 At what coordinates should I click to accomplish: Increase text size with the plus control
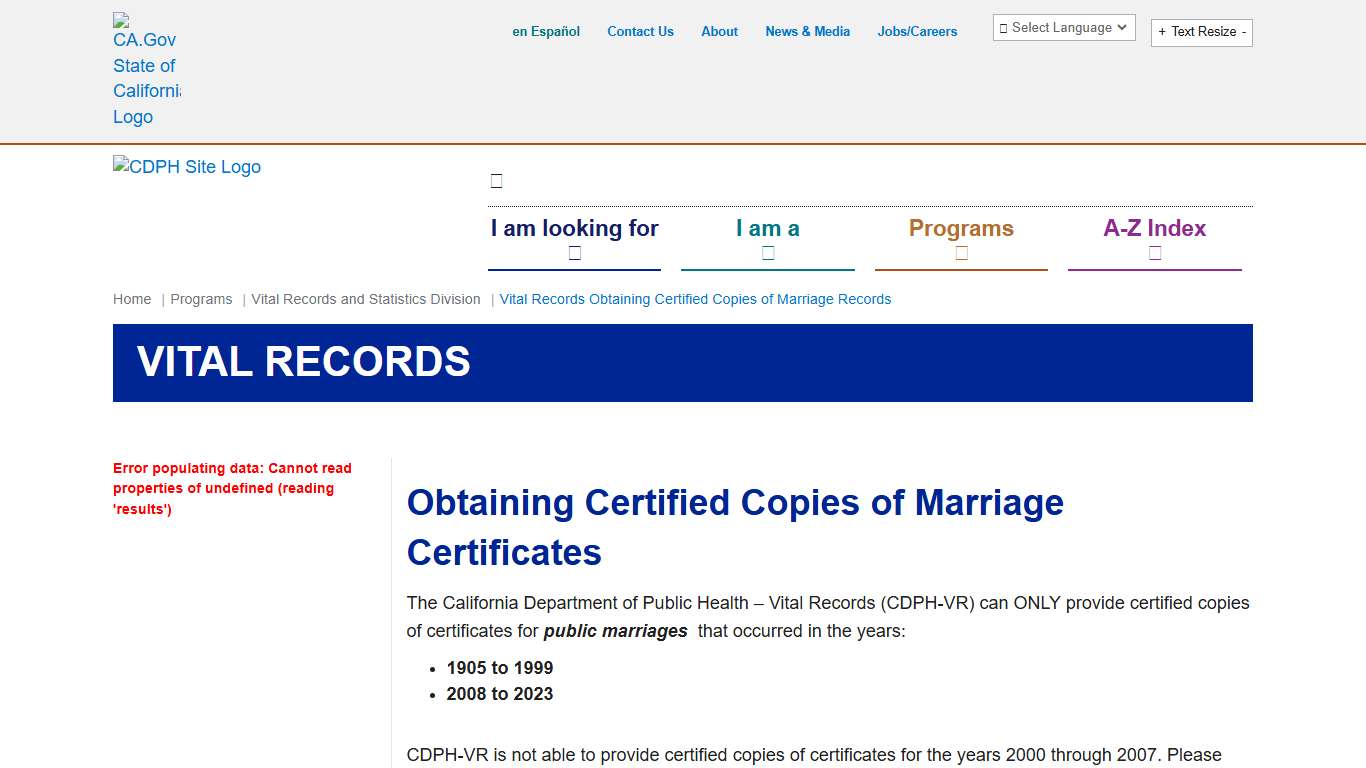[1160, 32]
